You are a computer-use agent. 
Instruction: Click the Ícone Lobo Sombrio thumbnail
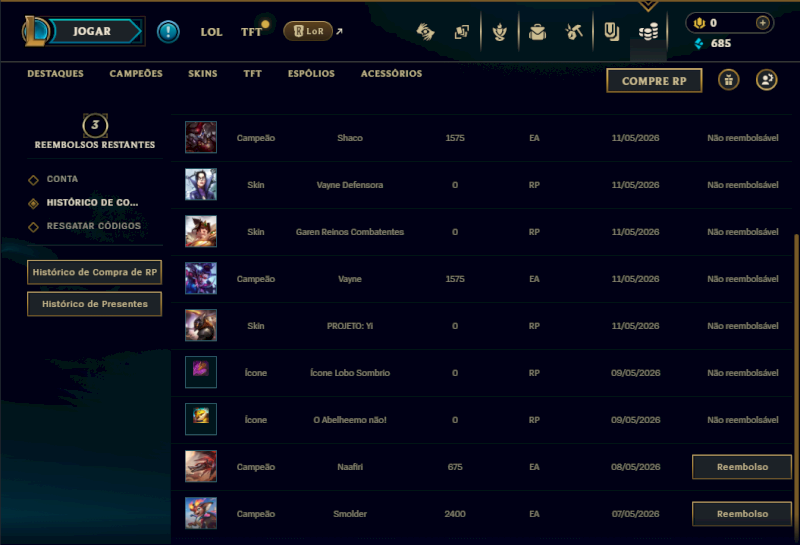click(x=201, y=372)
